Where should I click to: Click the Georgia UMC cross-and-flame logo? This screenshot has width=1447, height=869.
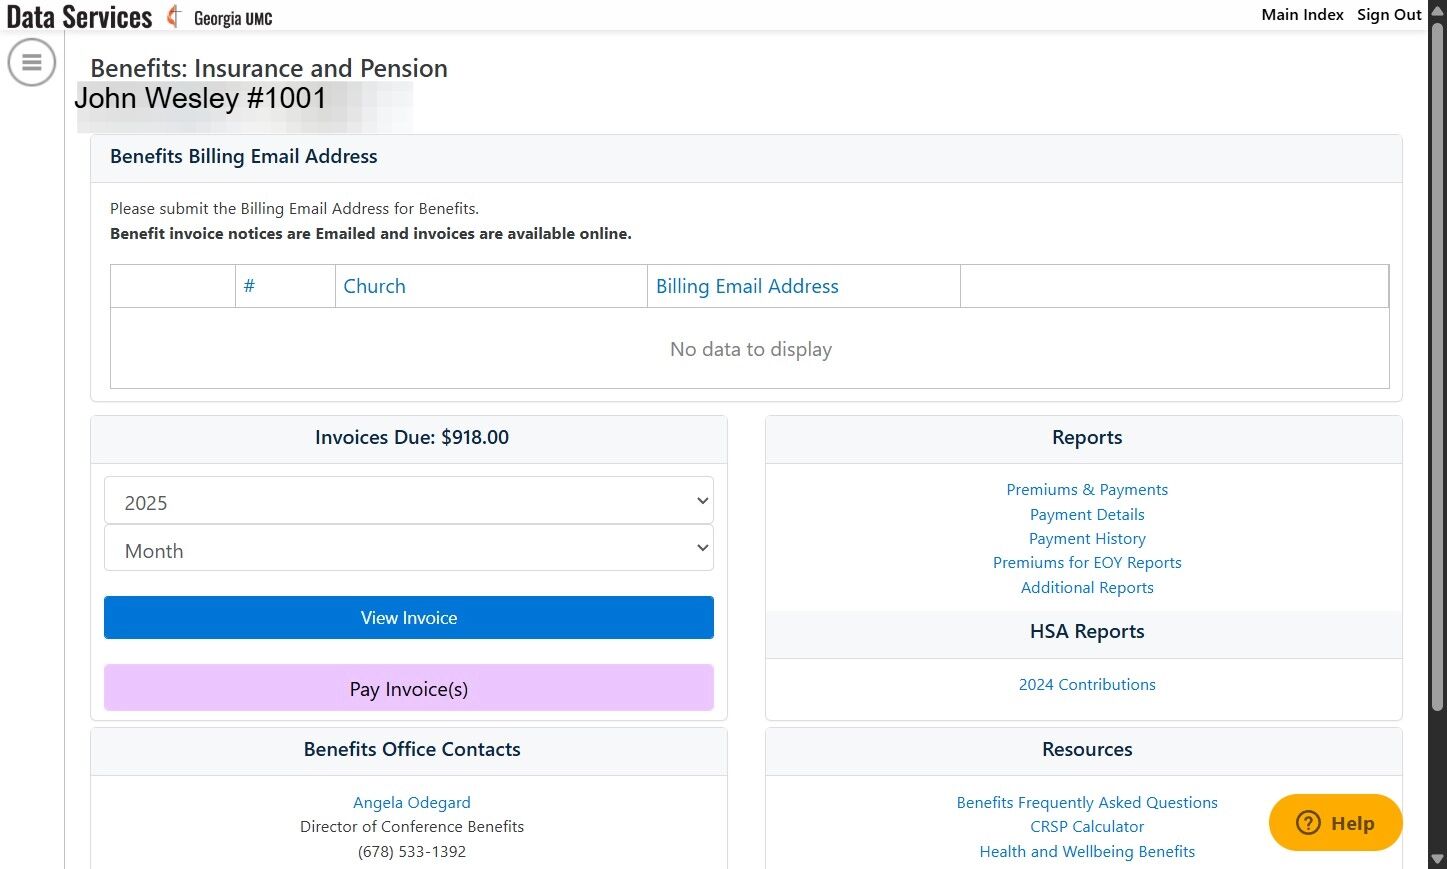click(174, 16)
